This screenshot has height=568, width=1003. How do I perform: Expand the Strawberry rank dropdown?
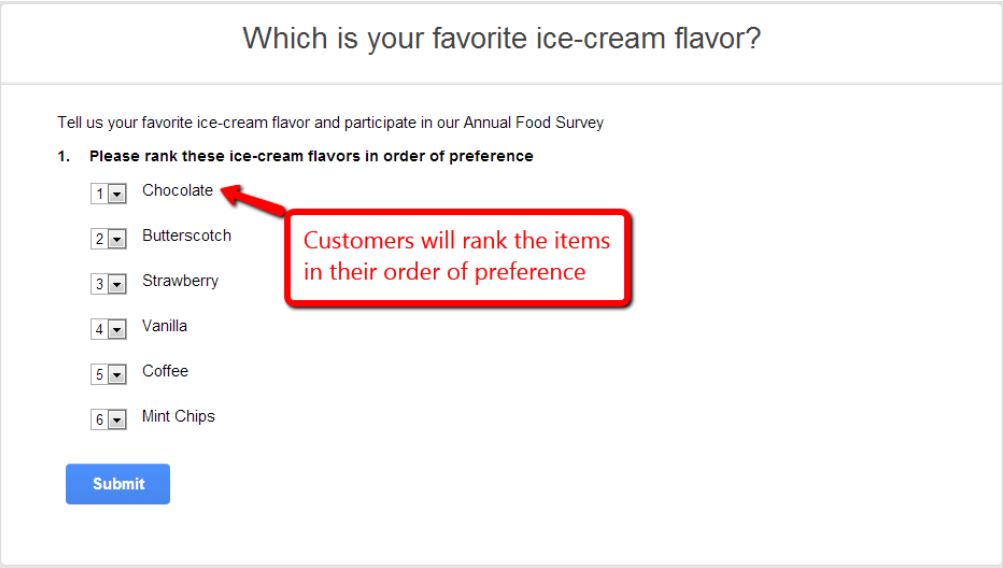[x=108, y=284]
